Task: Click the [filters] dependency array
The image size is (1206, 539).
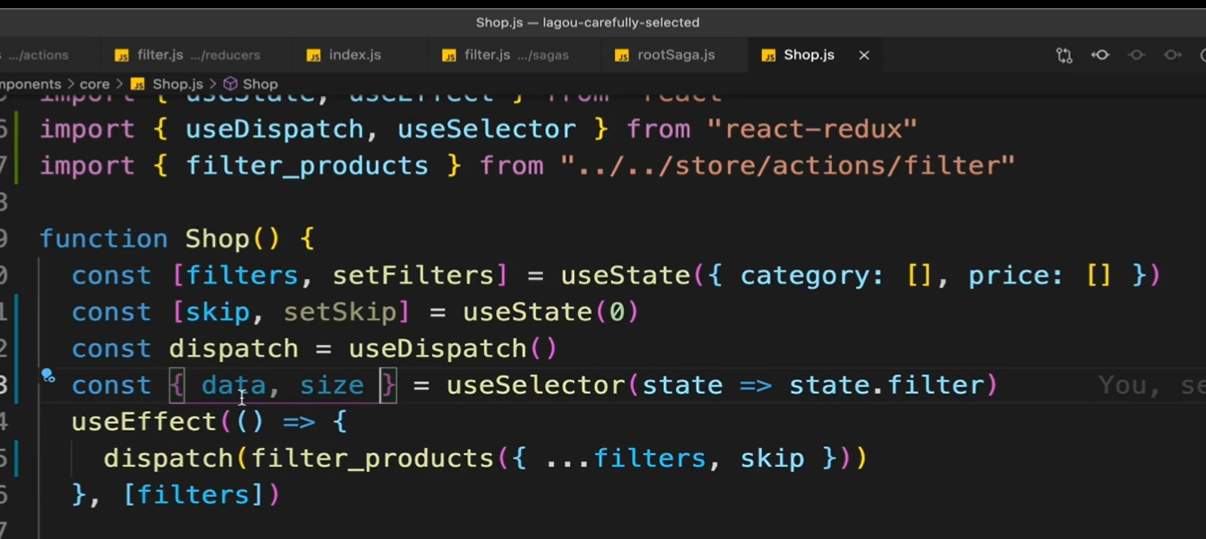Action: coord(193,494)
